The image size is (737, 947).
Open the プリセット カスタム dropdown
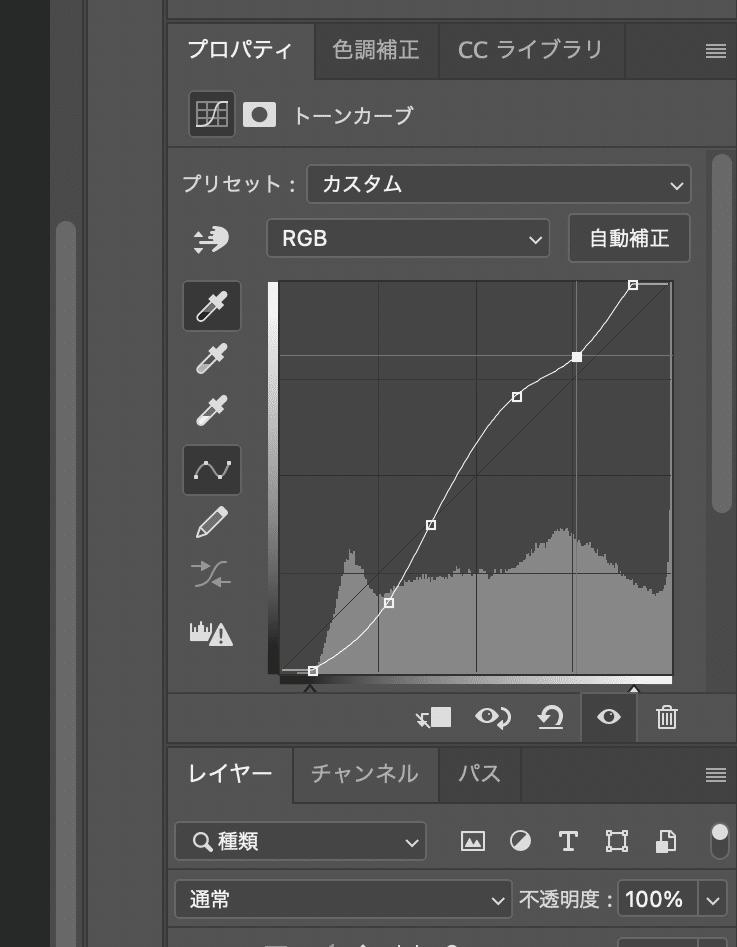click(x=499, y=184)
